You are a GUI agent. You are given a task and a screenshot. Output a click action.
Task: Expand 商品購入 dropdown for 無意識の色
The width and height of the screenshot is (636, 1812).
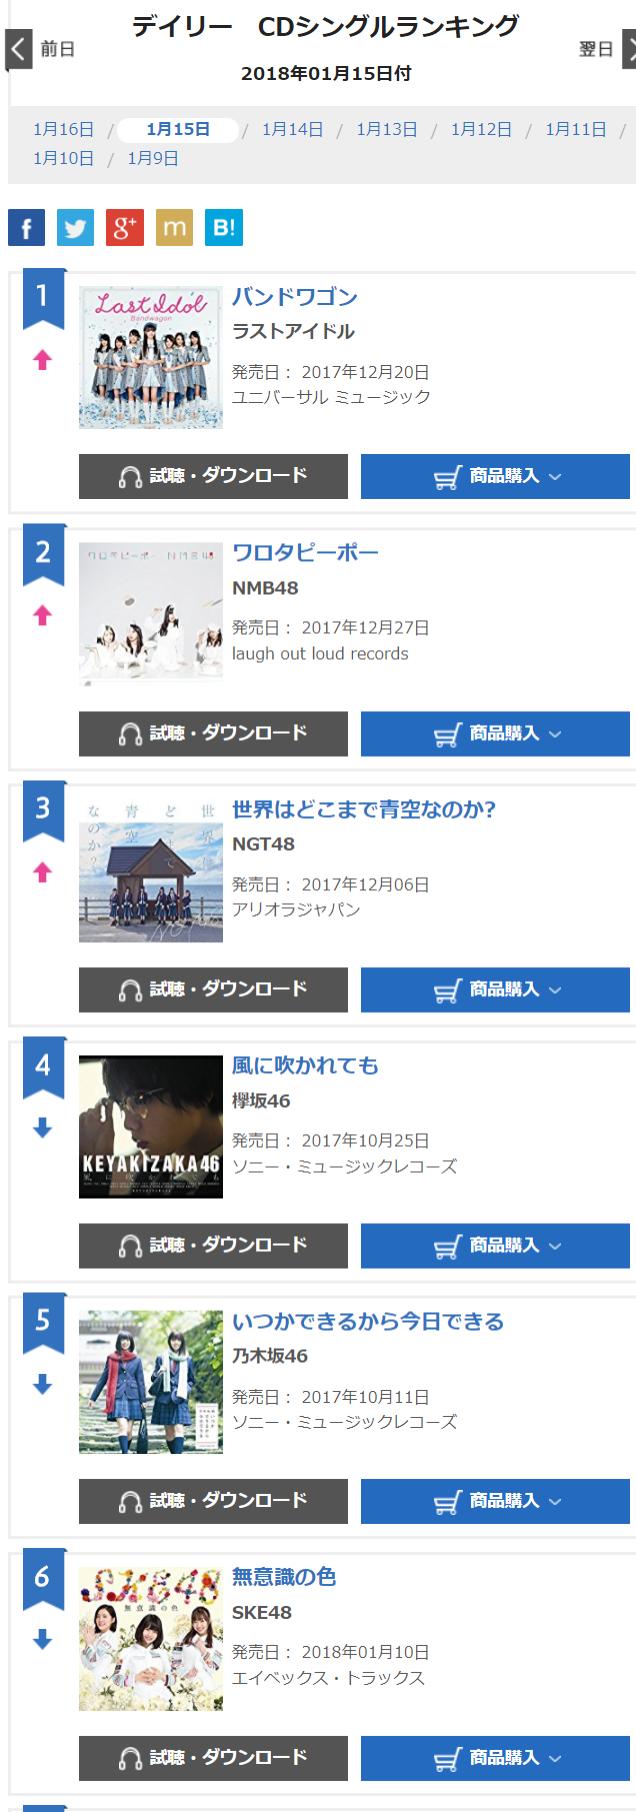(495, 1758)
